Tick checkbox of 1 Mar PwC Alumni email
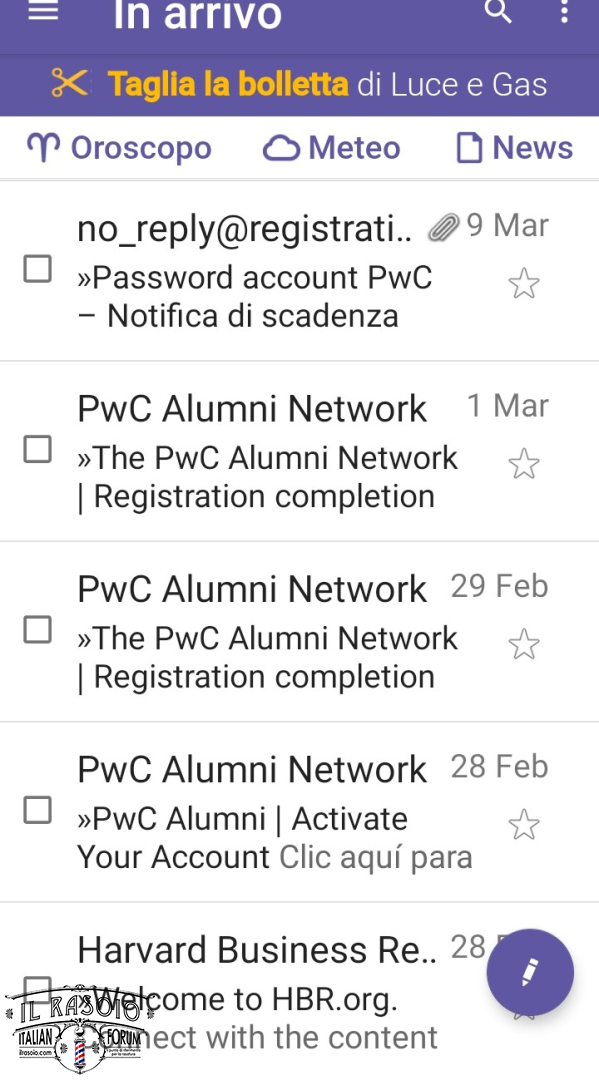The image size is (599, 1080). click(38, 450)
